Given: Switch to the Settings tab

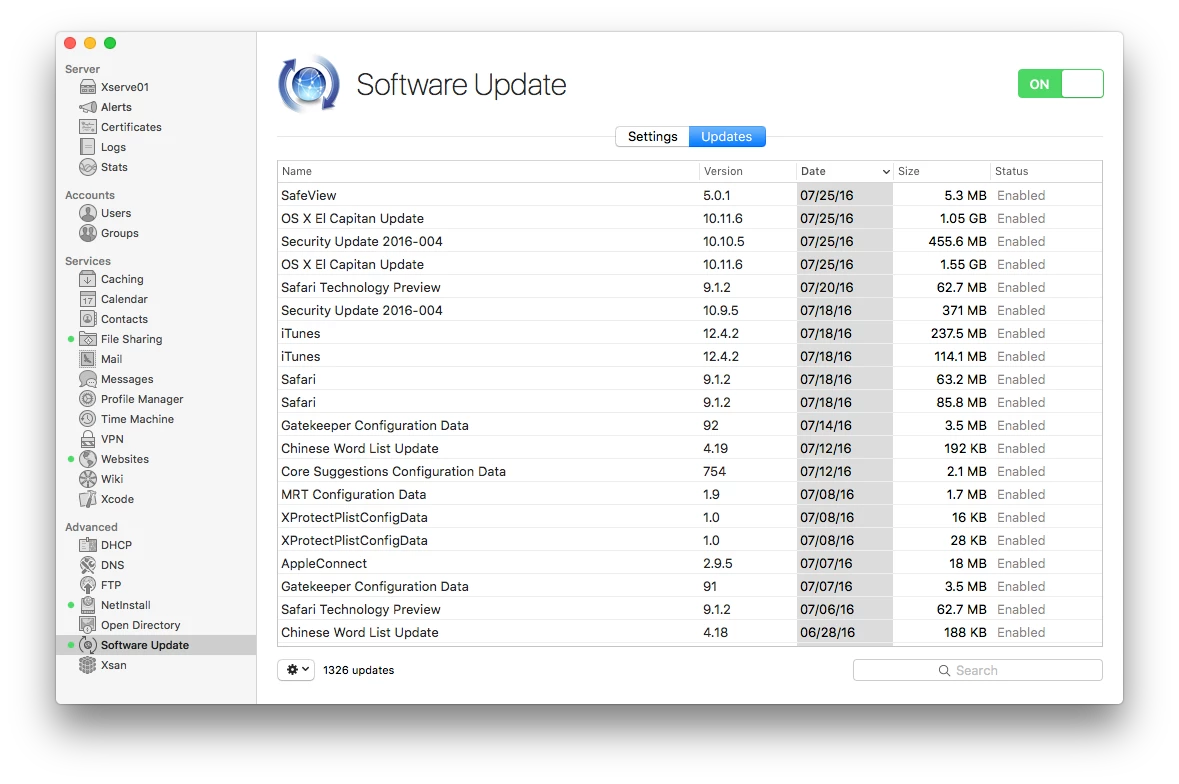Looking at the screenshot, I should [652, 137].
